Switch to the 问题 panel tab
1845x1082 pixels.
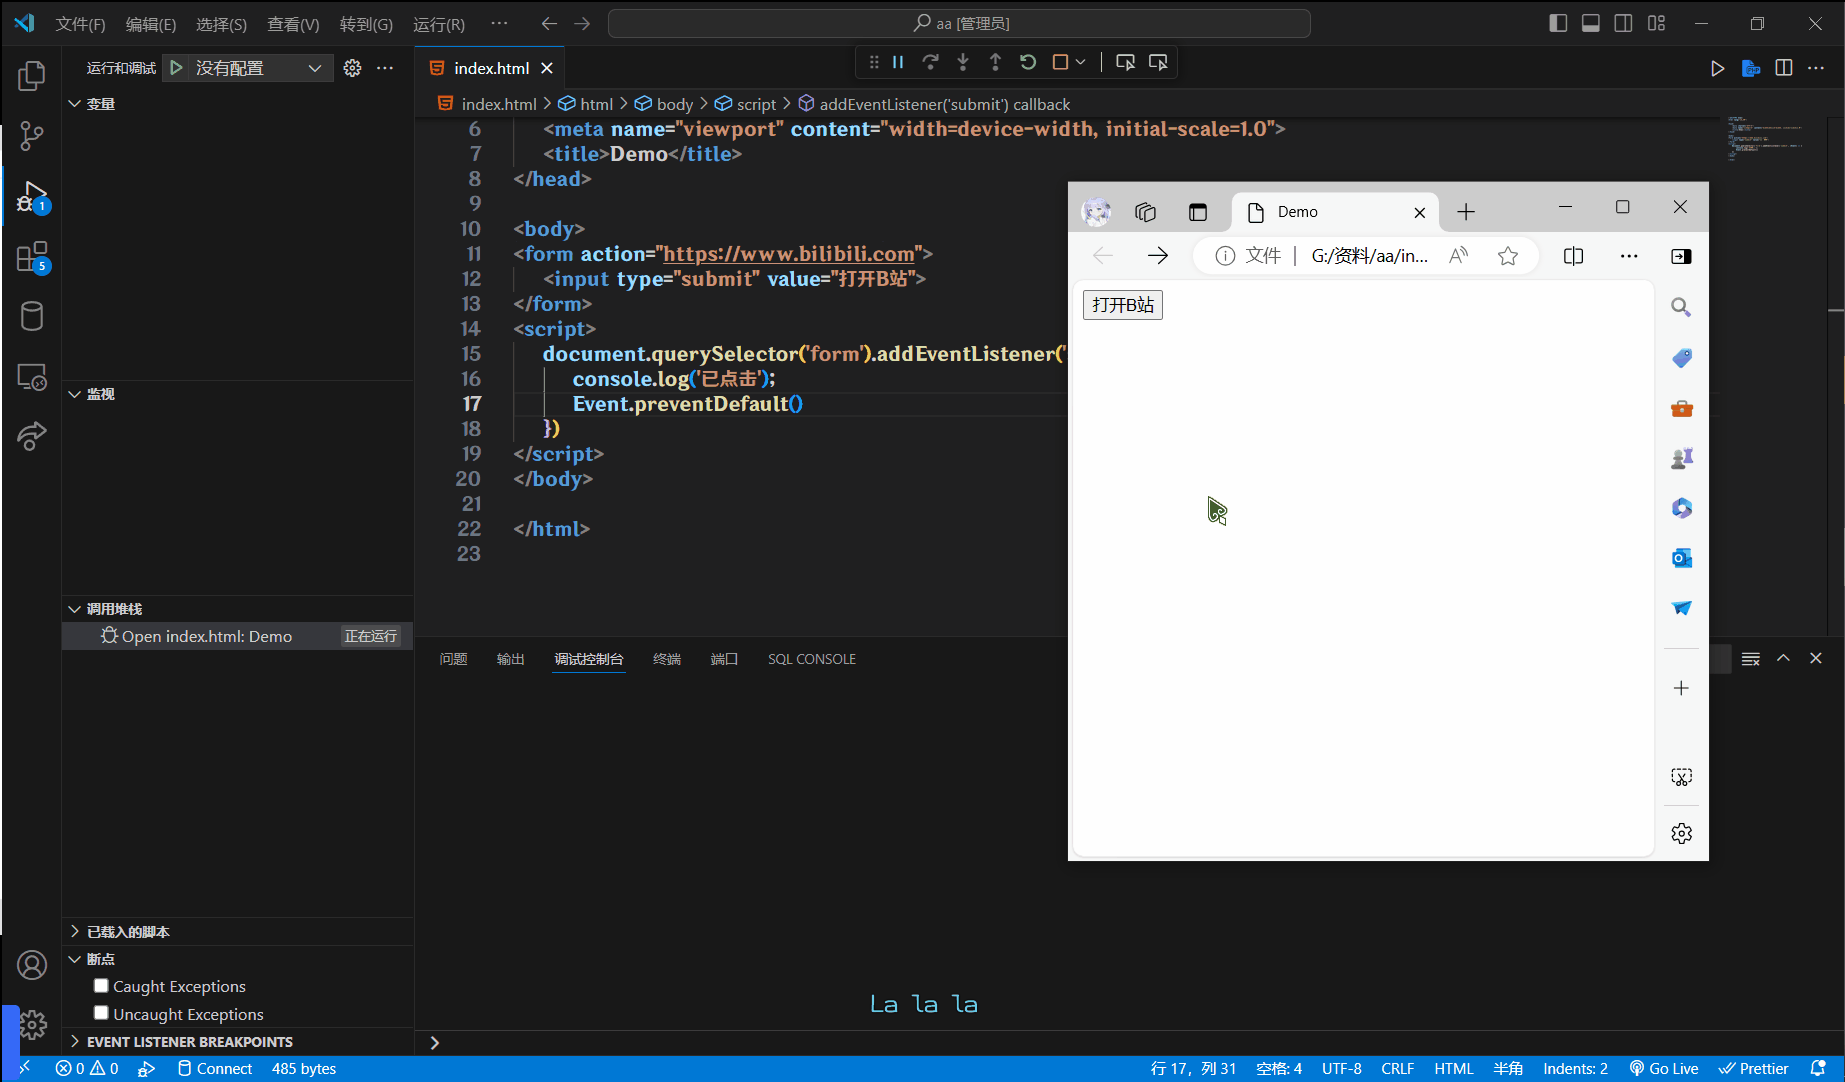click(453, 659)
